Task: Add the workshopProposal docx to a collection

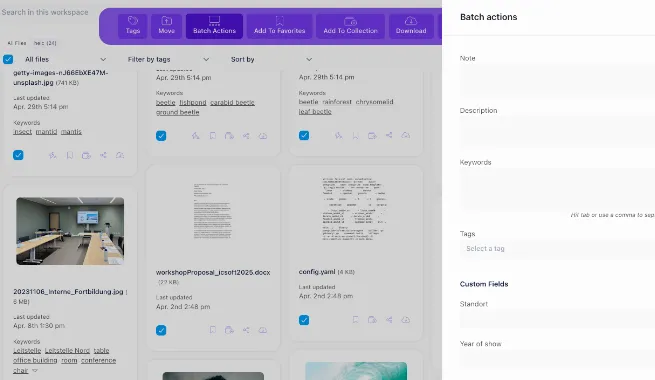Action: 229,330
